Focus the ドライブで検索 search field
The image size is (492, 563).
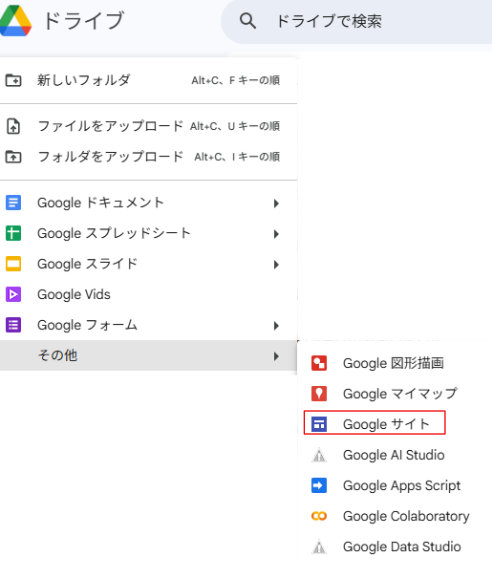356,21
